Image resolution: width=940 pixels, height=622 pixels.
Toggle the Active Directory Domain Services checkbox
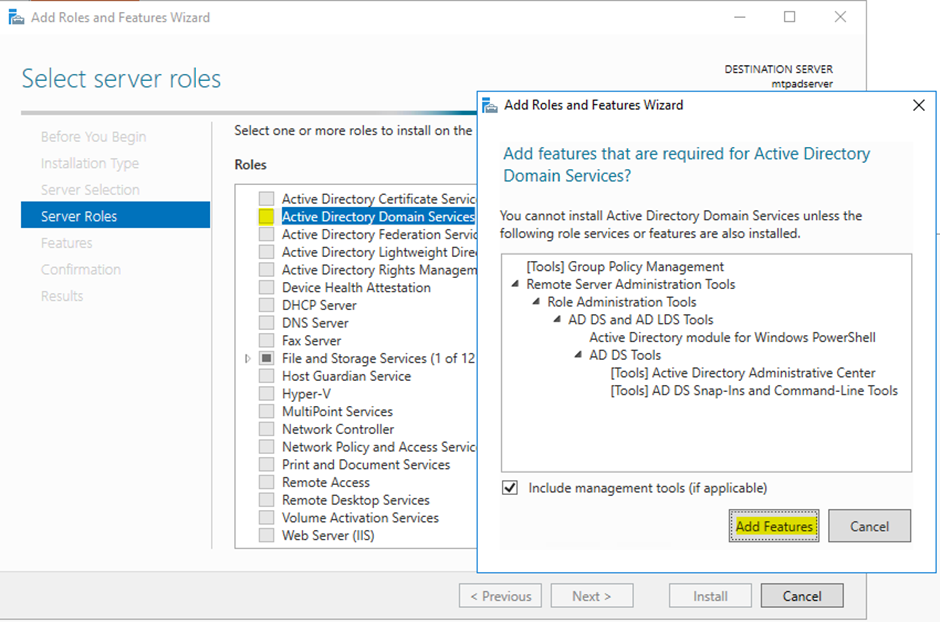pyautogui.click(x=266, y=216)
